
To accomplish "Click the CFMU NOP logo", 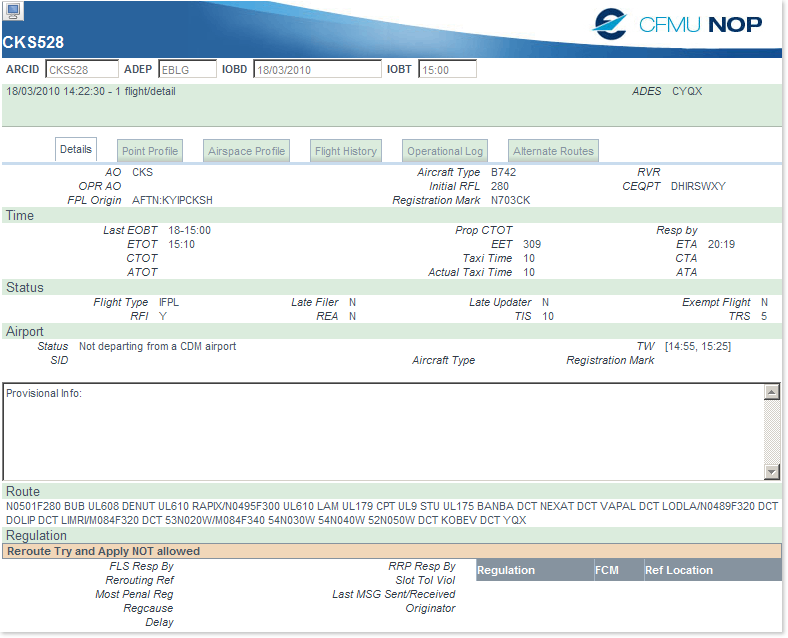I will click(677, 24).
